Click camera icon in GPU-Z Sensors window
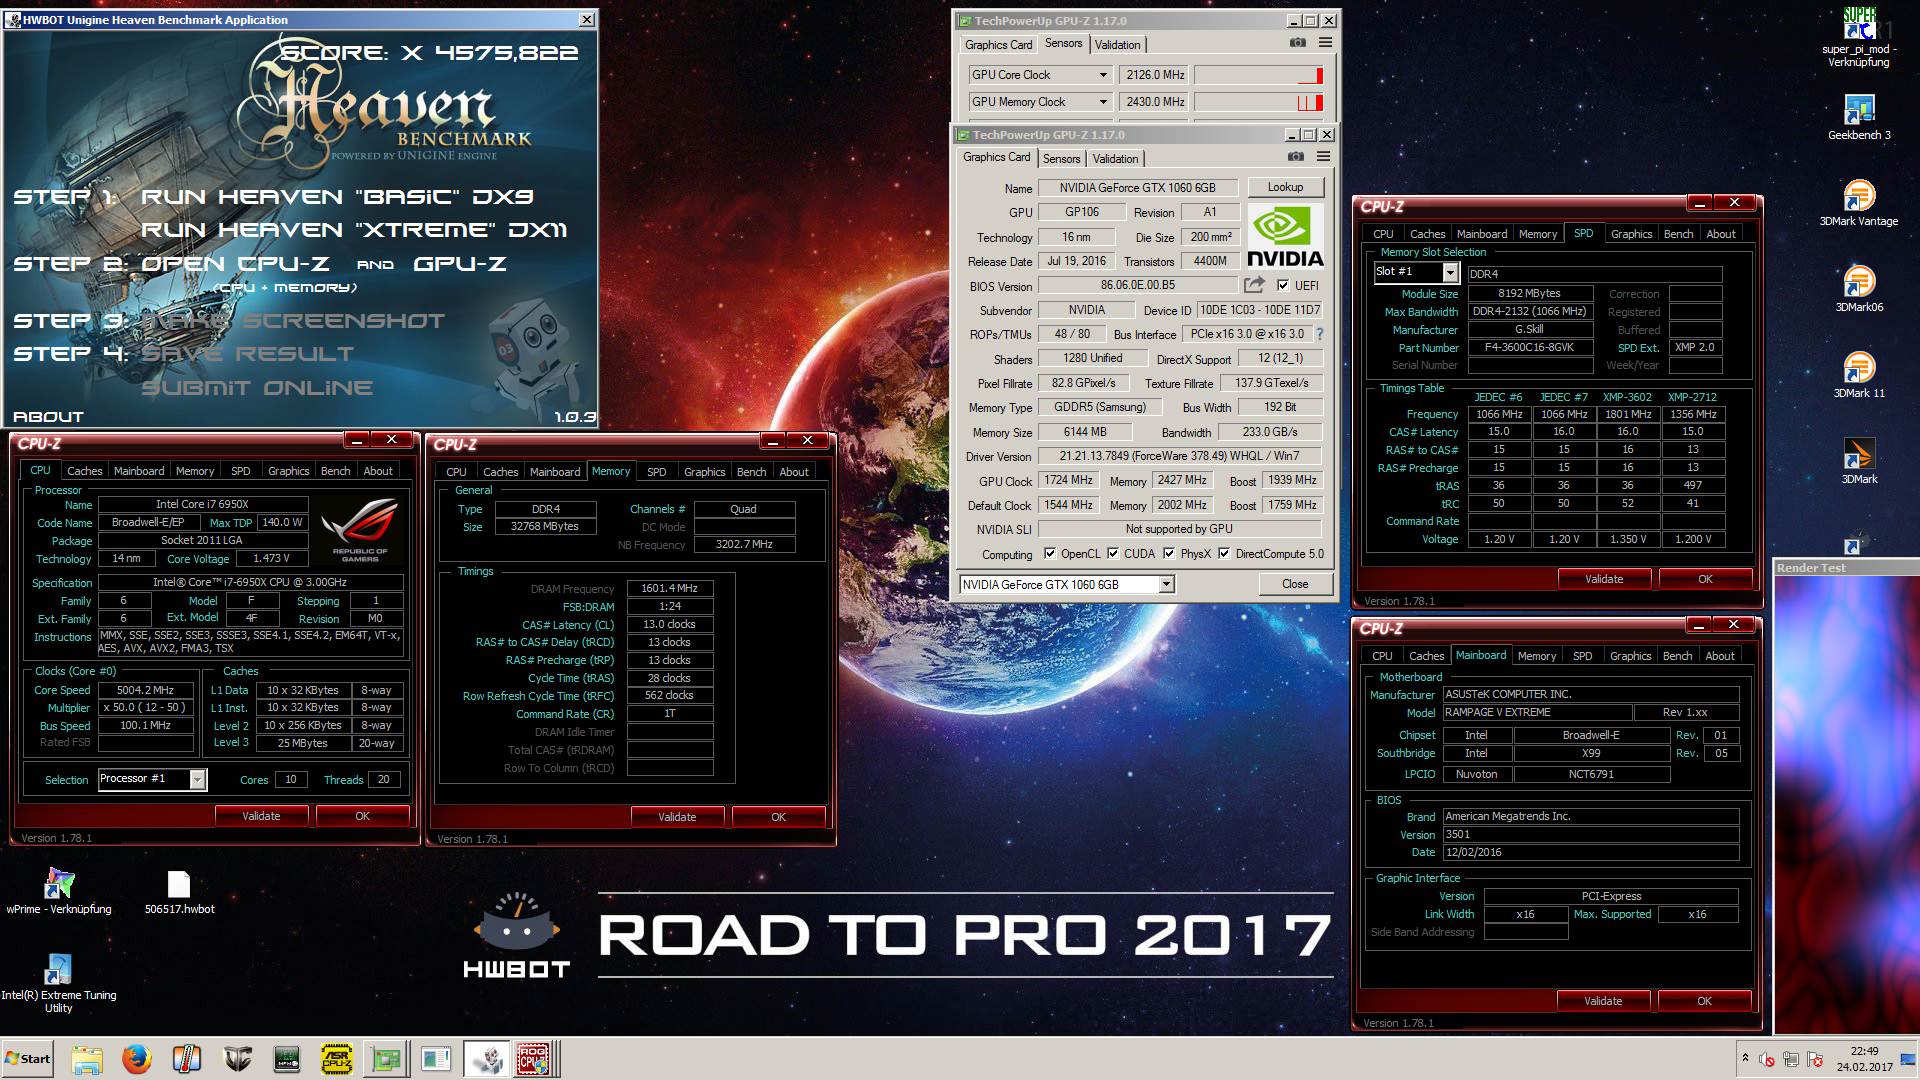This screenshot has width=1920, height=1080. [x=1297, y=43]
